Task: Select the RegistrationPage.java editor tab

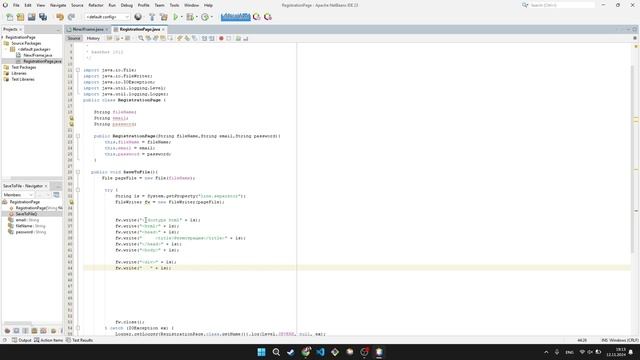Action: (140, 29)
